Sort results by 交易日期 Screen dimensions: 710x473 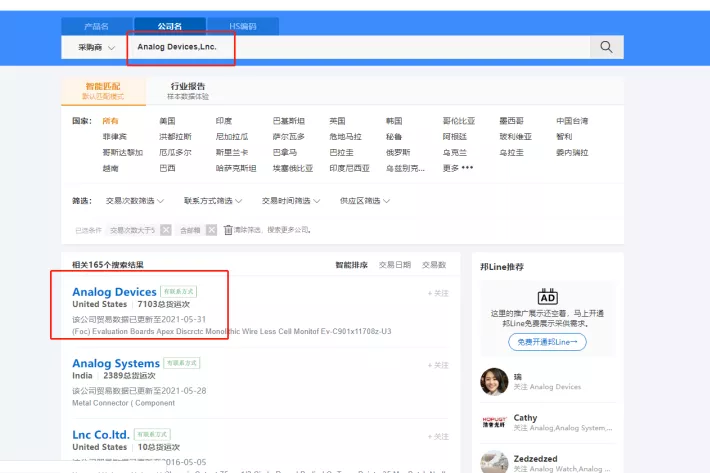coord(395,265)
